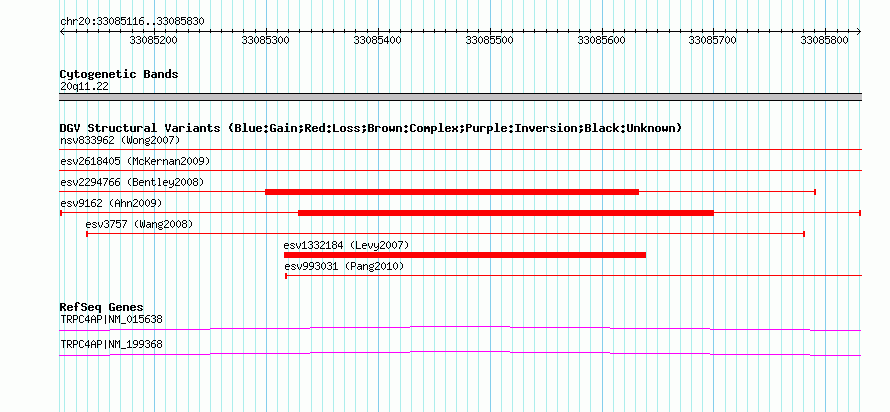Screen dimensions: 890x412
Task: Open the Cytogenetic Bands track title
Action: 119,74
